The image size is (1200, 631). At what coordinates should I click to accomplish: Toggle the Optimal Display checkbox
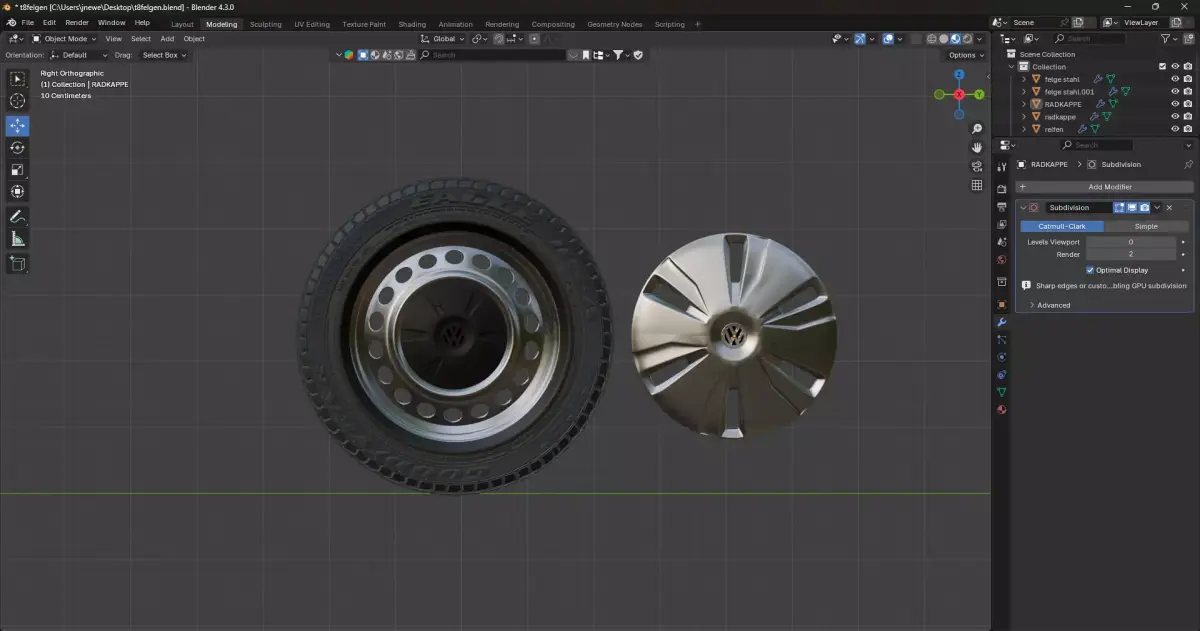1090,270
